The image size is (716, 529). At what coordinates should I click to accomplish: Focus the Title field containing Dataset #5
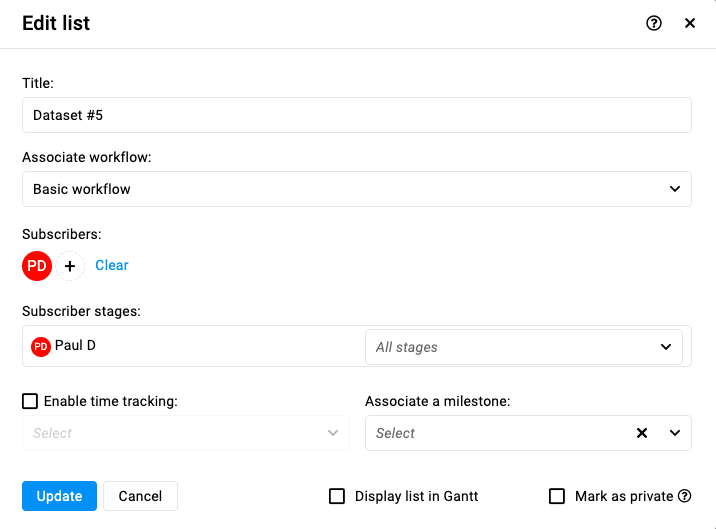pyautogui.click(x=357, y=115)
